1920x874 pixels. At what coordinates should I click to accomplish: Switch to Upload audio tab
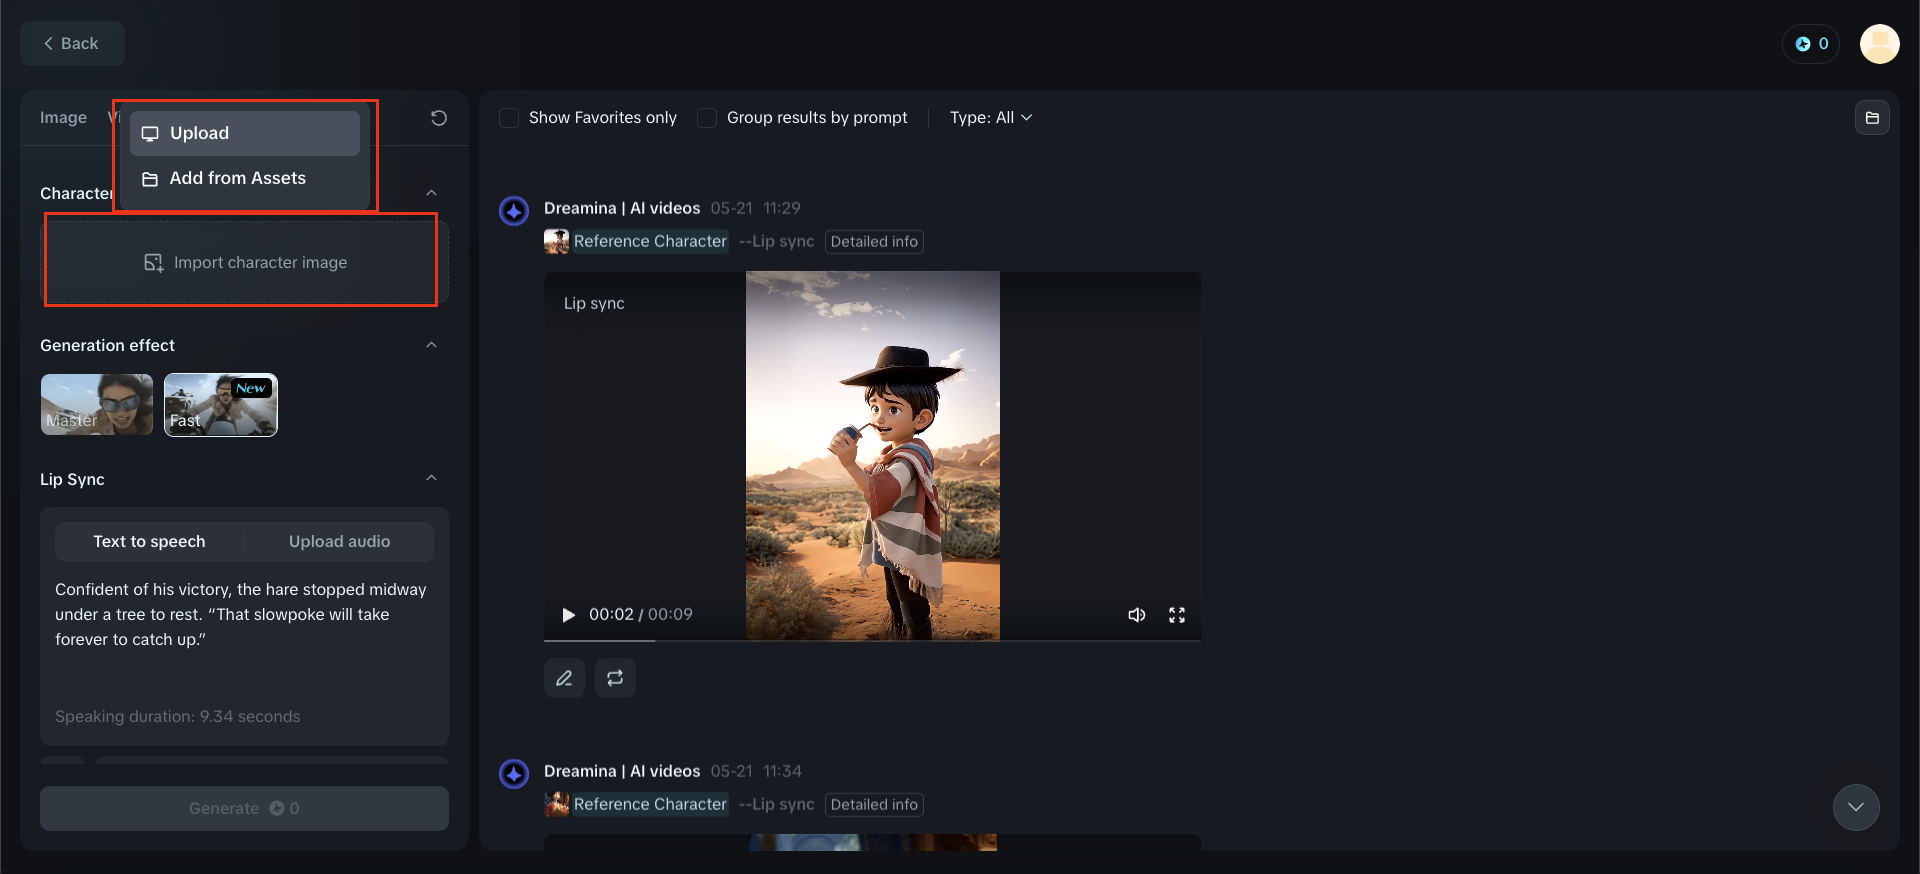click(x=340, y=541)
